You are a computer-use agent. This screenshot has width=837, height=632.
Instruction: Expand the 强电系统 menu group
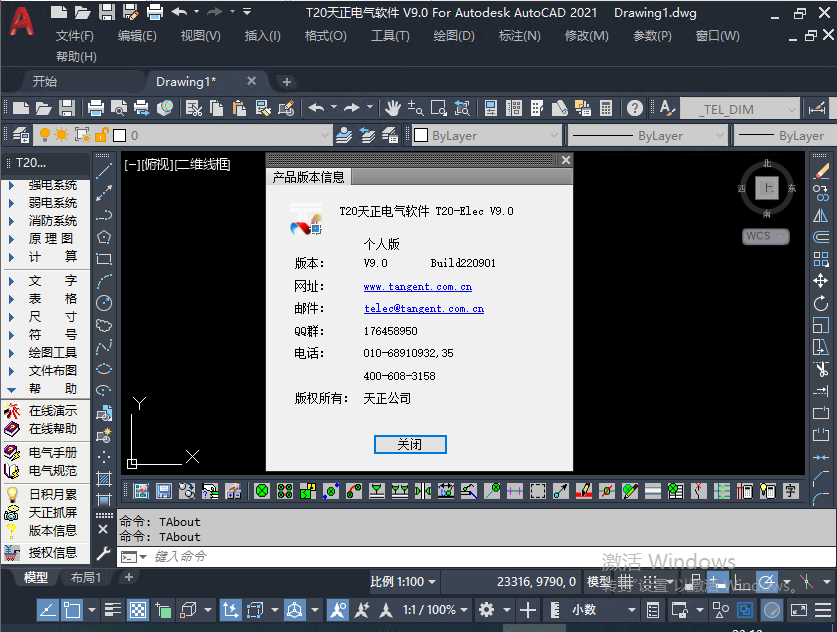43,185
